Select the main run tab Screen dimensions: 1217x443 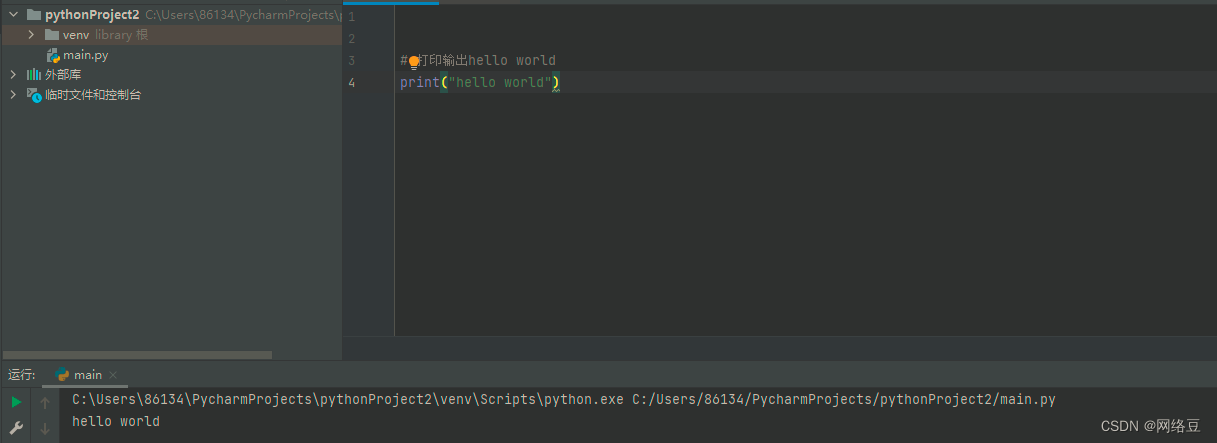click(x=79, y=375)
